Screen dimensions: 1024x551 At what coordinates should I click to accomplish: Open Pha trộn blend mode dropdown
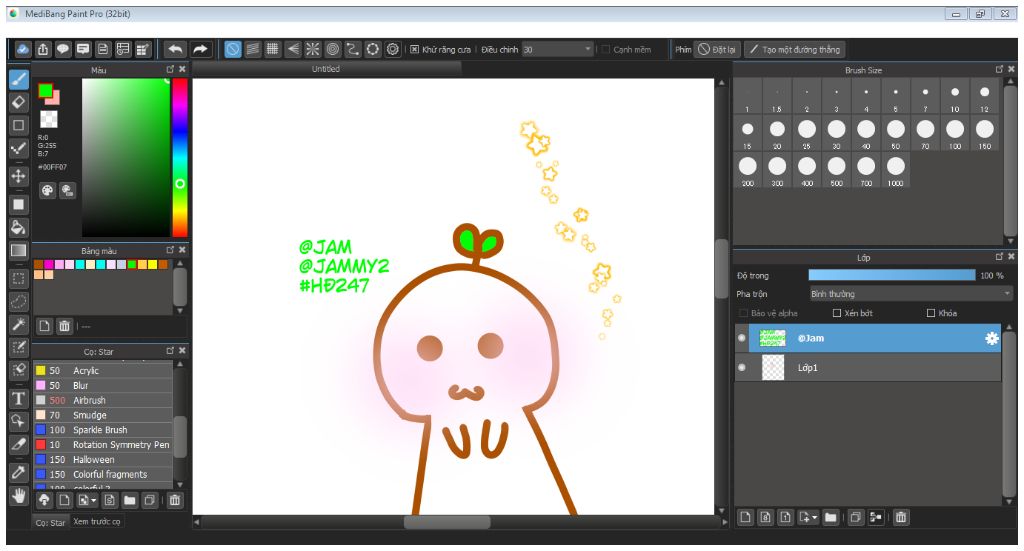pos(911,294)
